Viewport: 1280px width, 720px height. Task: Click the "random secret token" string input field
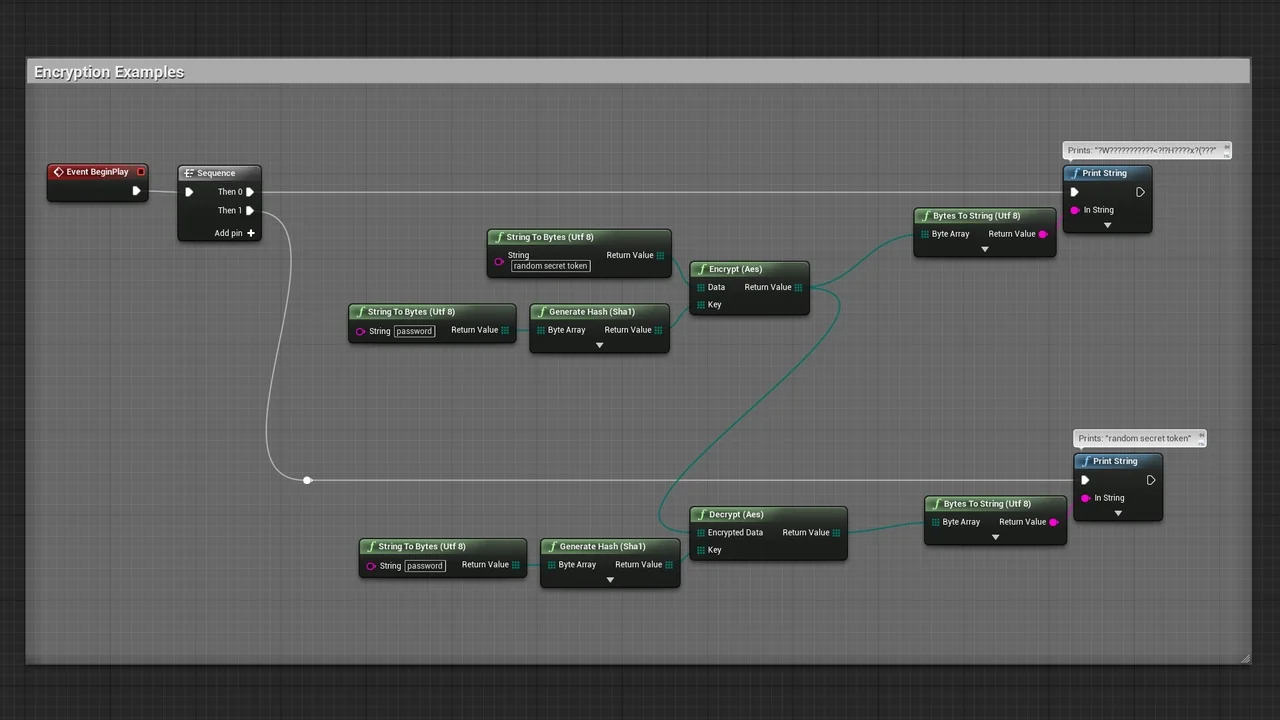(x=550, y=266)
